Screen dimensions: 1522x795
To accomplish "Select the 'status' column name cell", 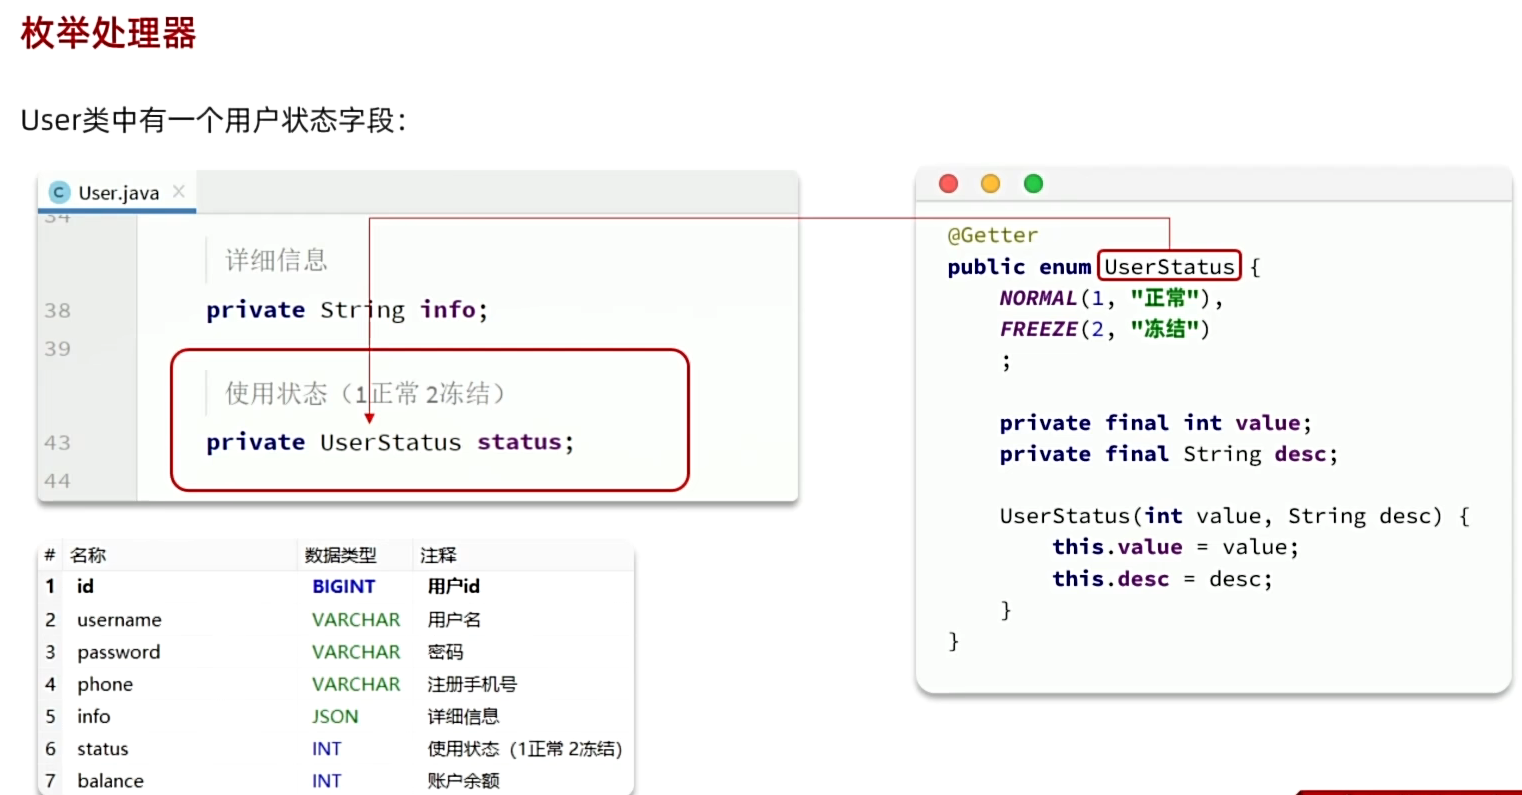I will point(103,749).
